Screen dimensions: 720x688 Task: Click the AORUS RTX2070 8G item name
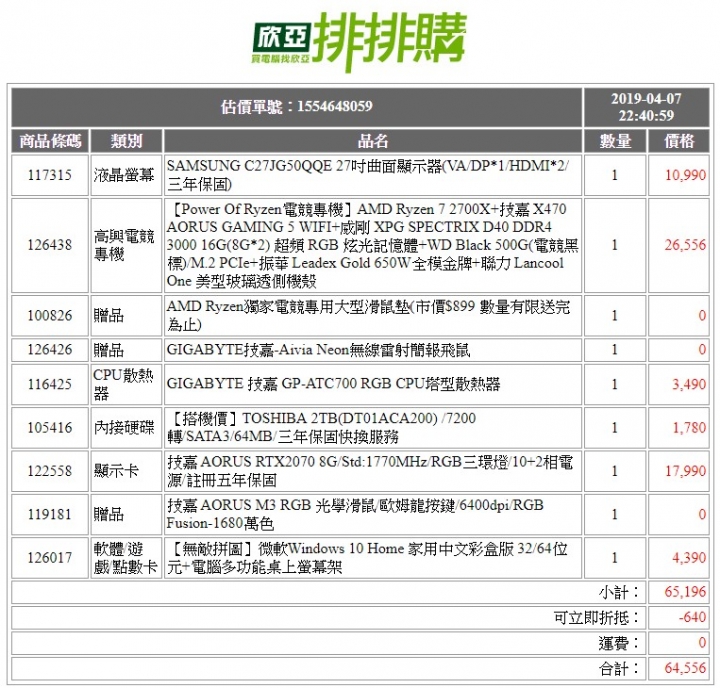click(370, 471)
